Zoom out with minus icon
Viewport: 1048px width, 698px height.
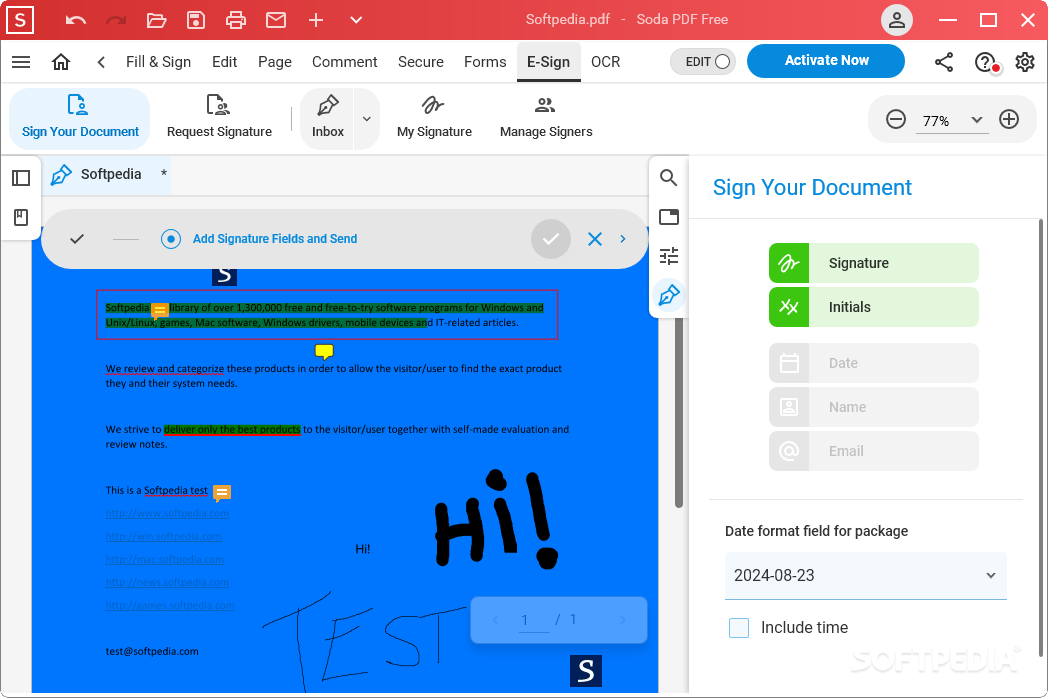(896, 120)
